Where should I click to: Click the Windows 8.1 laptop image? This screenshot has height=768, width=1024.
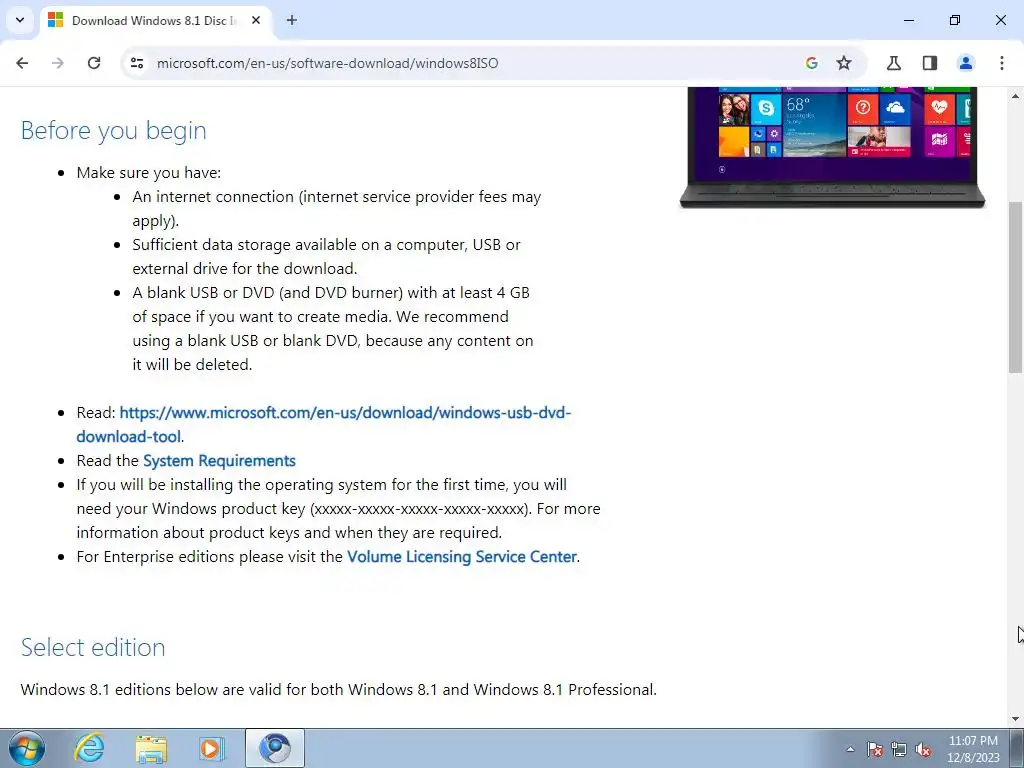point(832,148)
